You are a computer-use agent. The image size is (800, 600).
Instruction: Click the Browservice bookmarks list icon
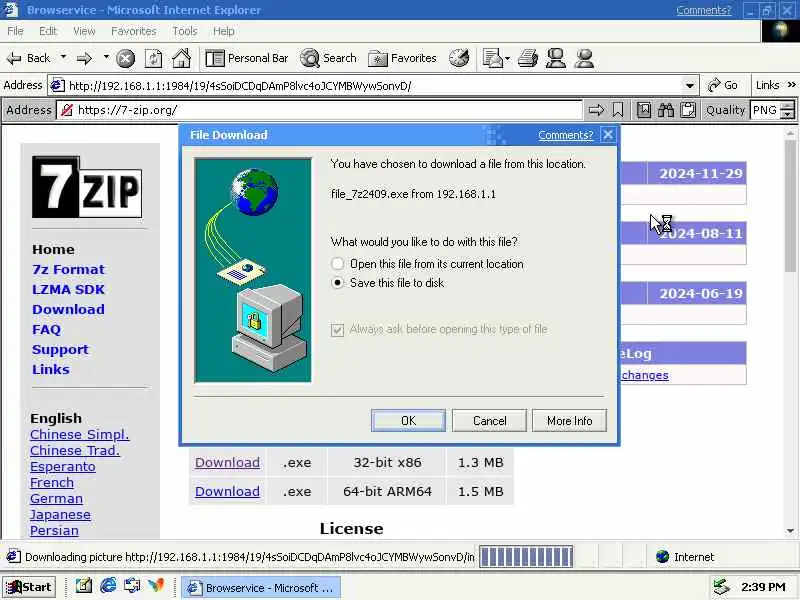(x=644, y=110)
